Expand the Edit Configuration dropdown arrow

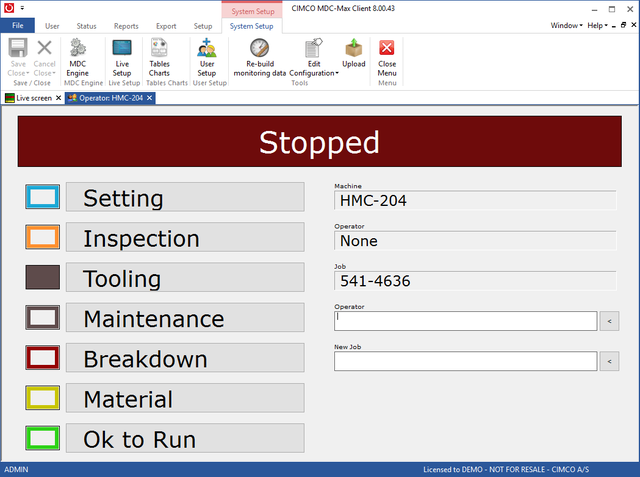[x=337, y=73]
